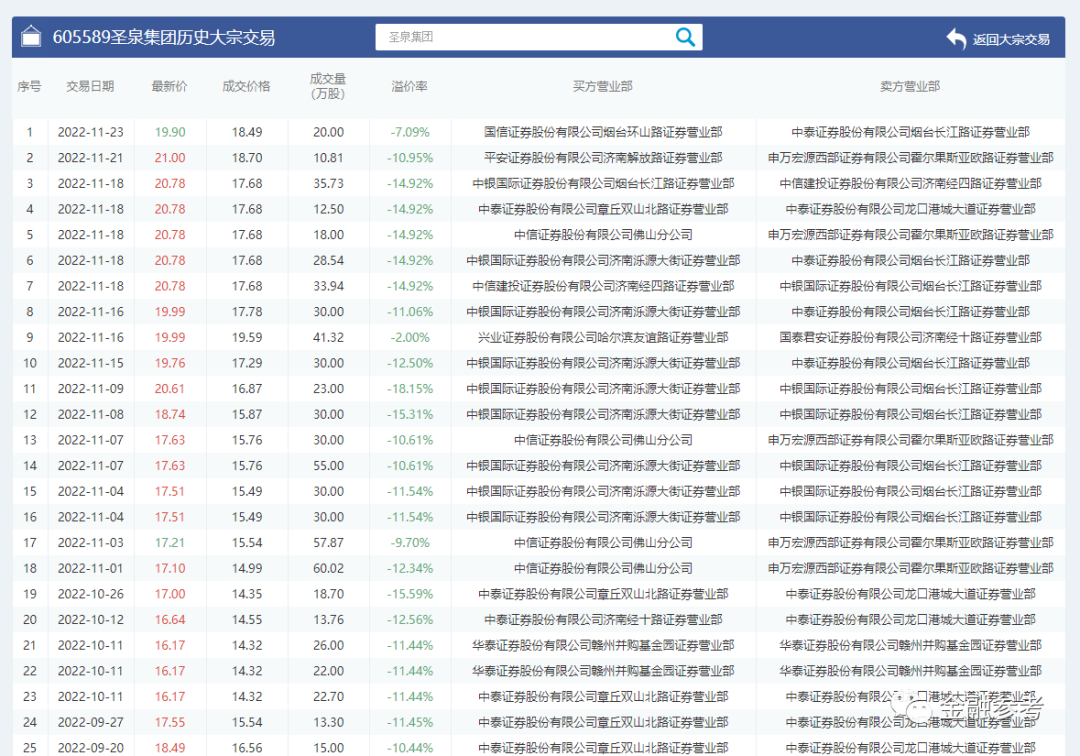This screenshot has width=1080, height=756.
Task: Click deal price 16.56 in row 25
Action: [247, 748]
